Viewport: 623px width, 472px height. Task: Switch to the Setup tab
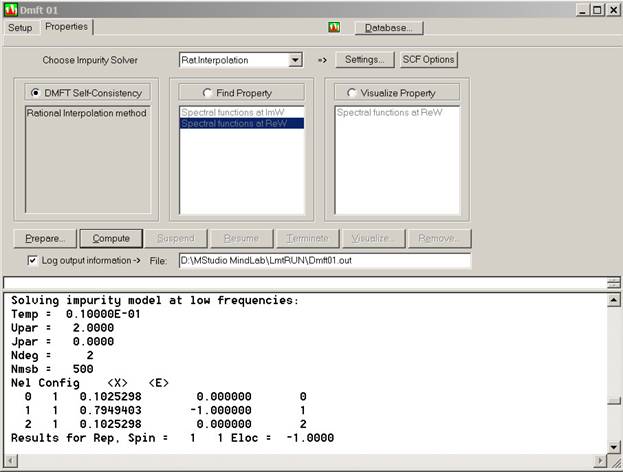20,27
